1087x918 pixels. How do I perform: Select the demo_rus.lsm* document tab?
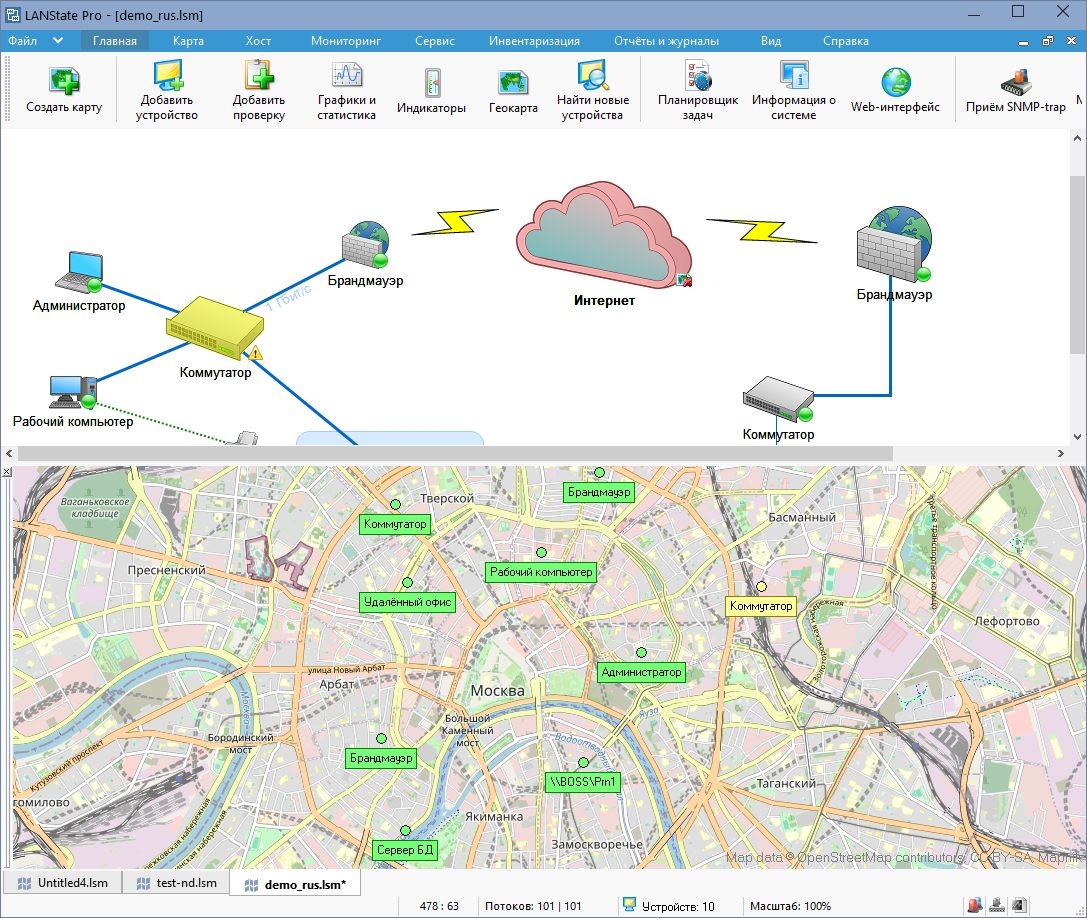click(x=295, y=884)
